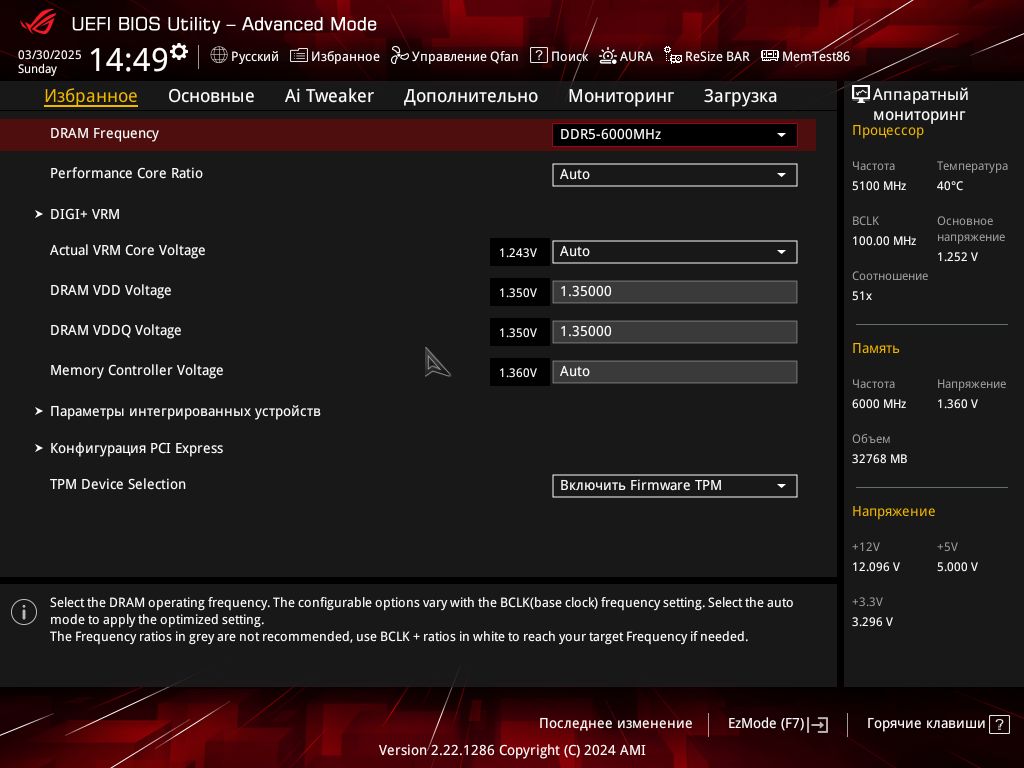Open the TPM Device Selection dropdown
The height and width of the screenshot is (768, 1024).
(x=675, y=485)
